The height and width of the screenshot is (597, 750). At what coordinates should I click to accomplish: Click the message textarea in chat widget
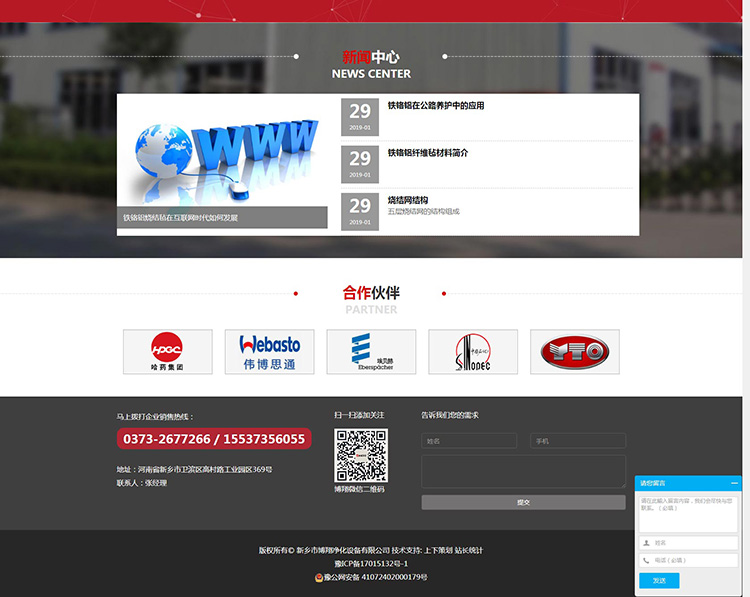[688, 512]
